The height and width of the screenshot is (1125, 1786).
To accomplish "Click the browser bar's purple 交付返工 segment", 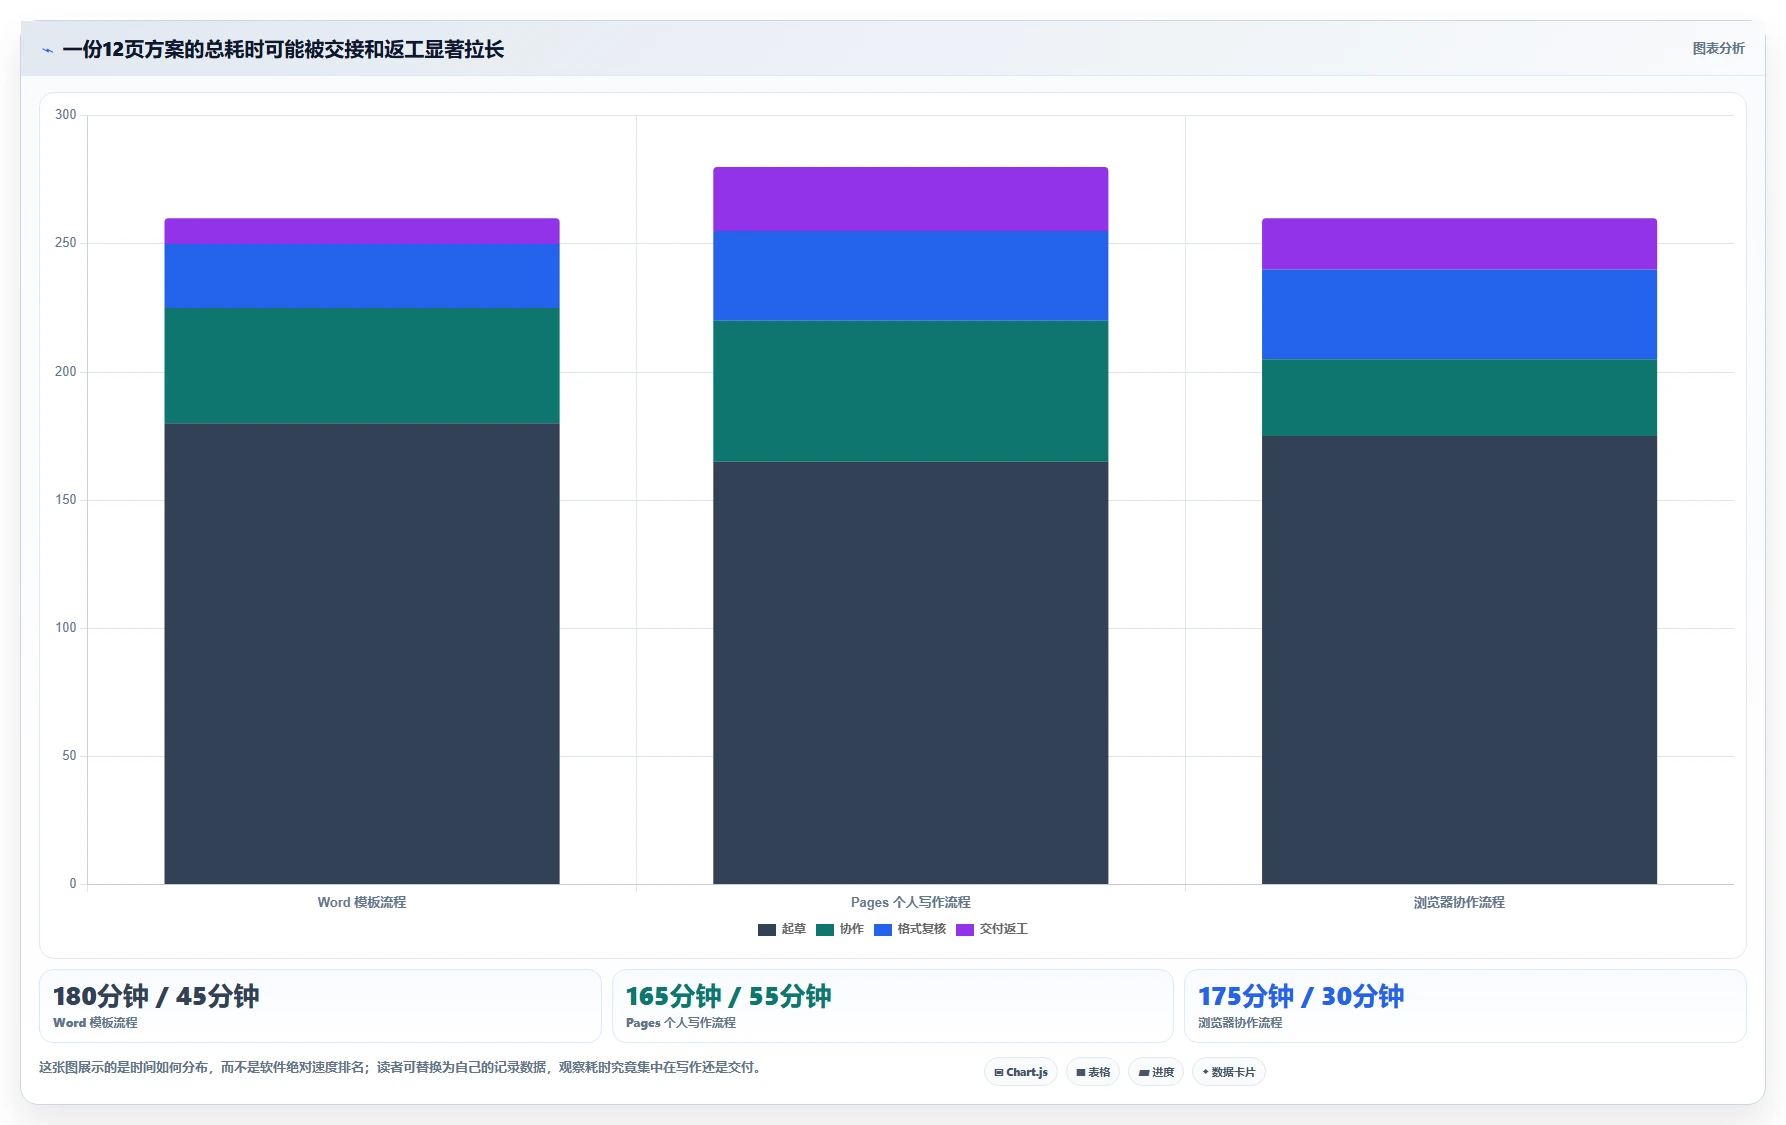I will tap(1459, 244).
